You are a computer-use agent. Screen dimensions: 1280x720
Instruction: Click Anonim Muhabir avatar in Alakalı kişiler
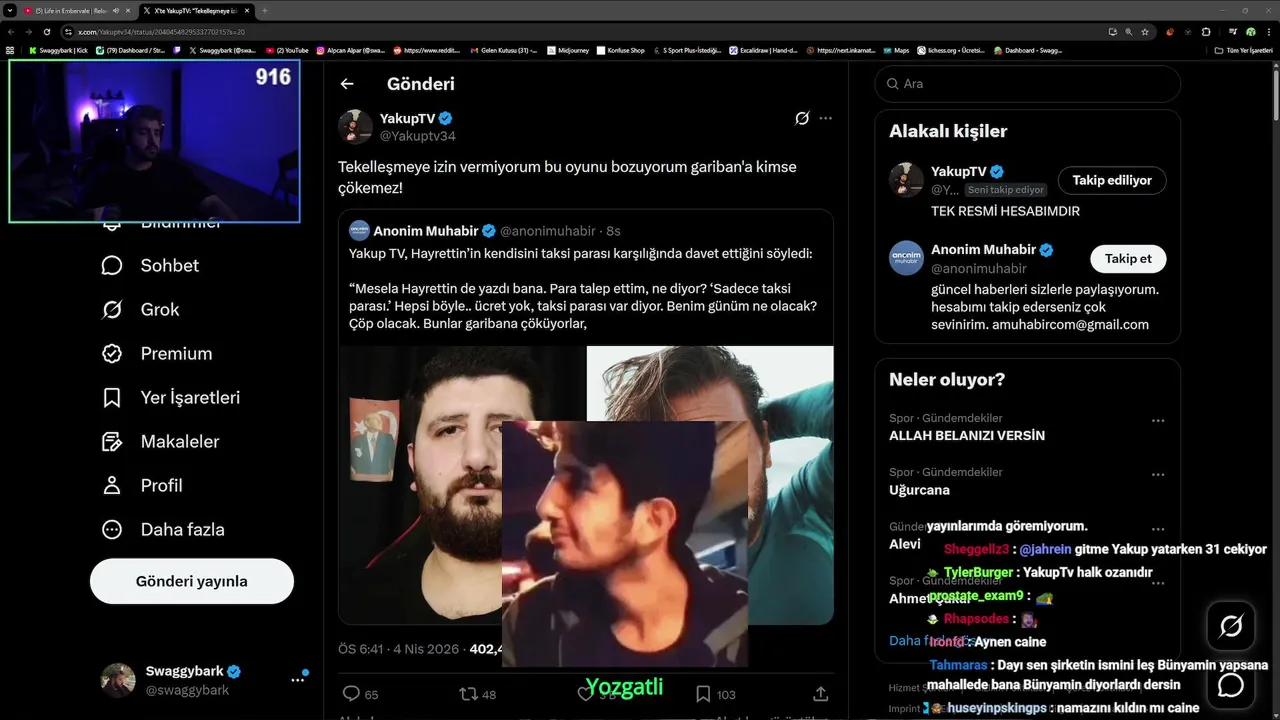tap(906, 258)
